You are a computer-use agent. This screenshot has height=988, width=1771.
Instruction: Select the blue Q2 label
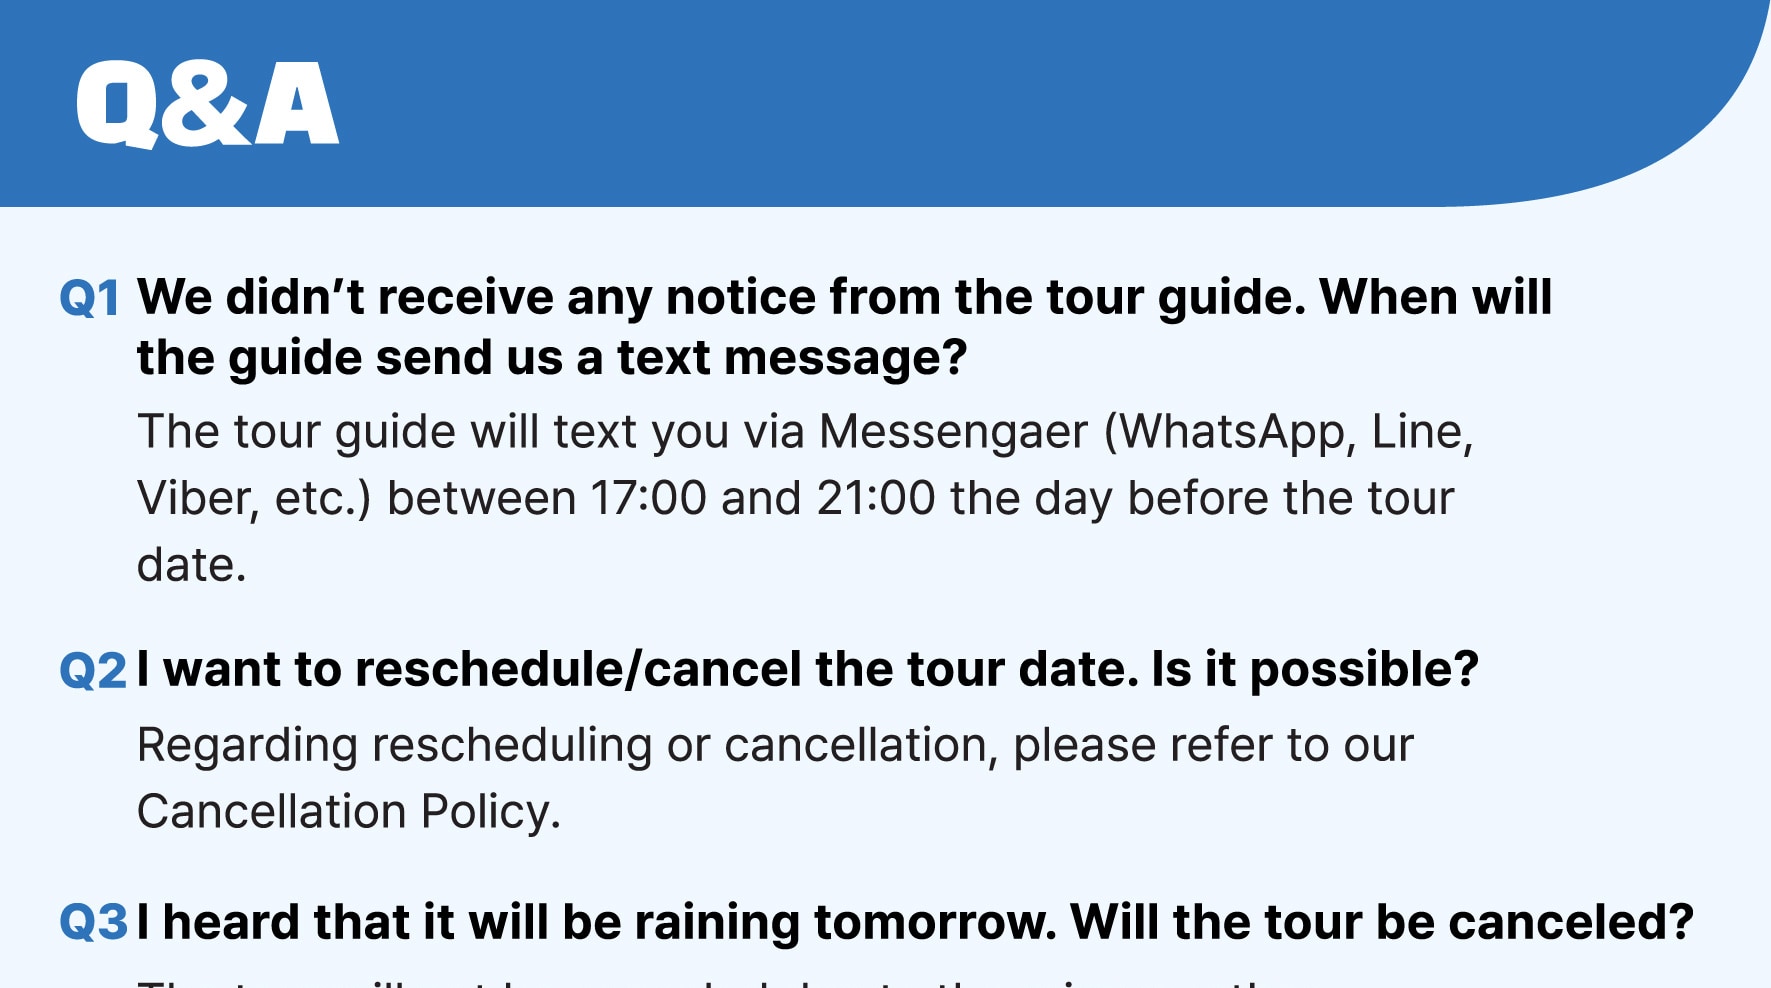pyautogui.click(x=93, y=670)
